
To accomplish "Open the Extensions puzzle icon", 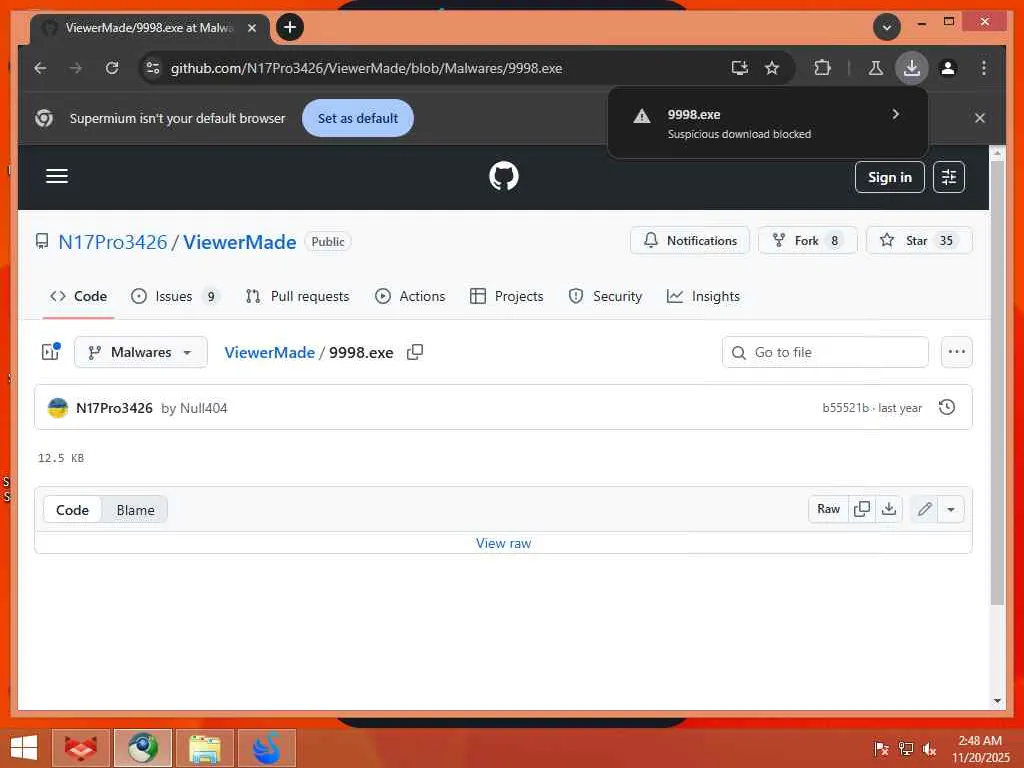I will [x=822, y=68].
